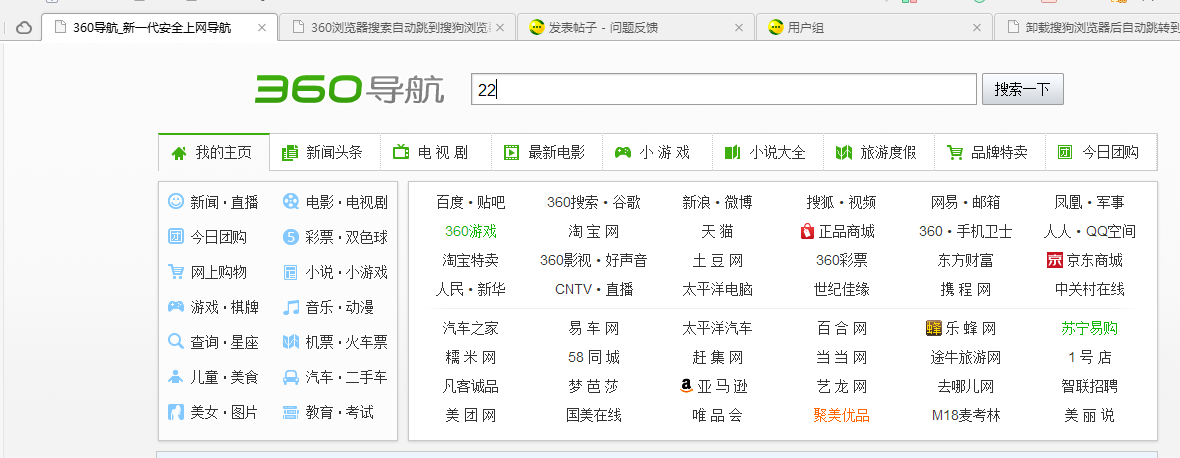Open the 天猫 link
This screenshot has width=1180, height=458.
click(717, 232)
